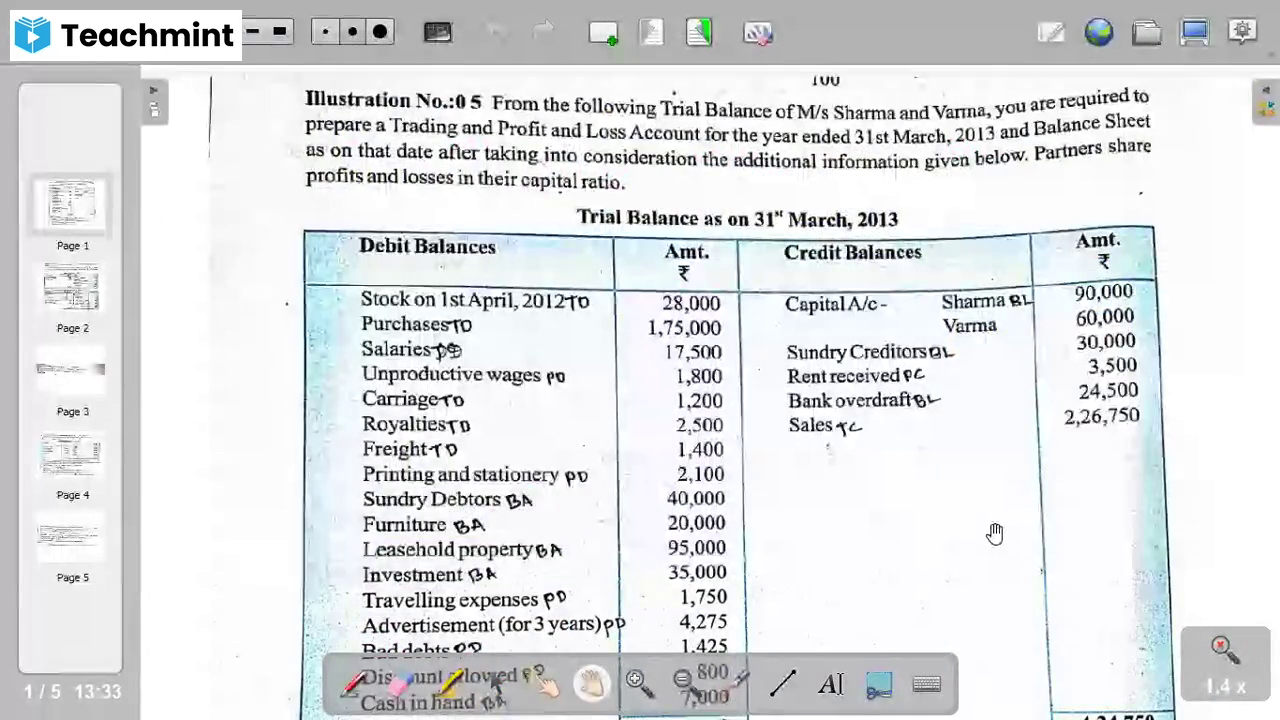Open the settings popup at top right
The width and height of the screenshot is (1280, 720).
tap(1242, 33)
